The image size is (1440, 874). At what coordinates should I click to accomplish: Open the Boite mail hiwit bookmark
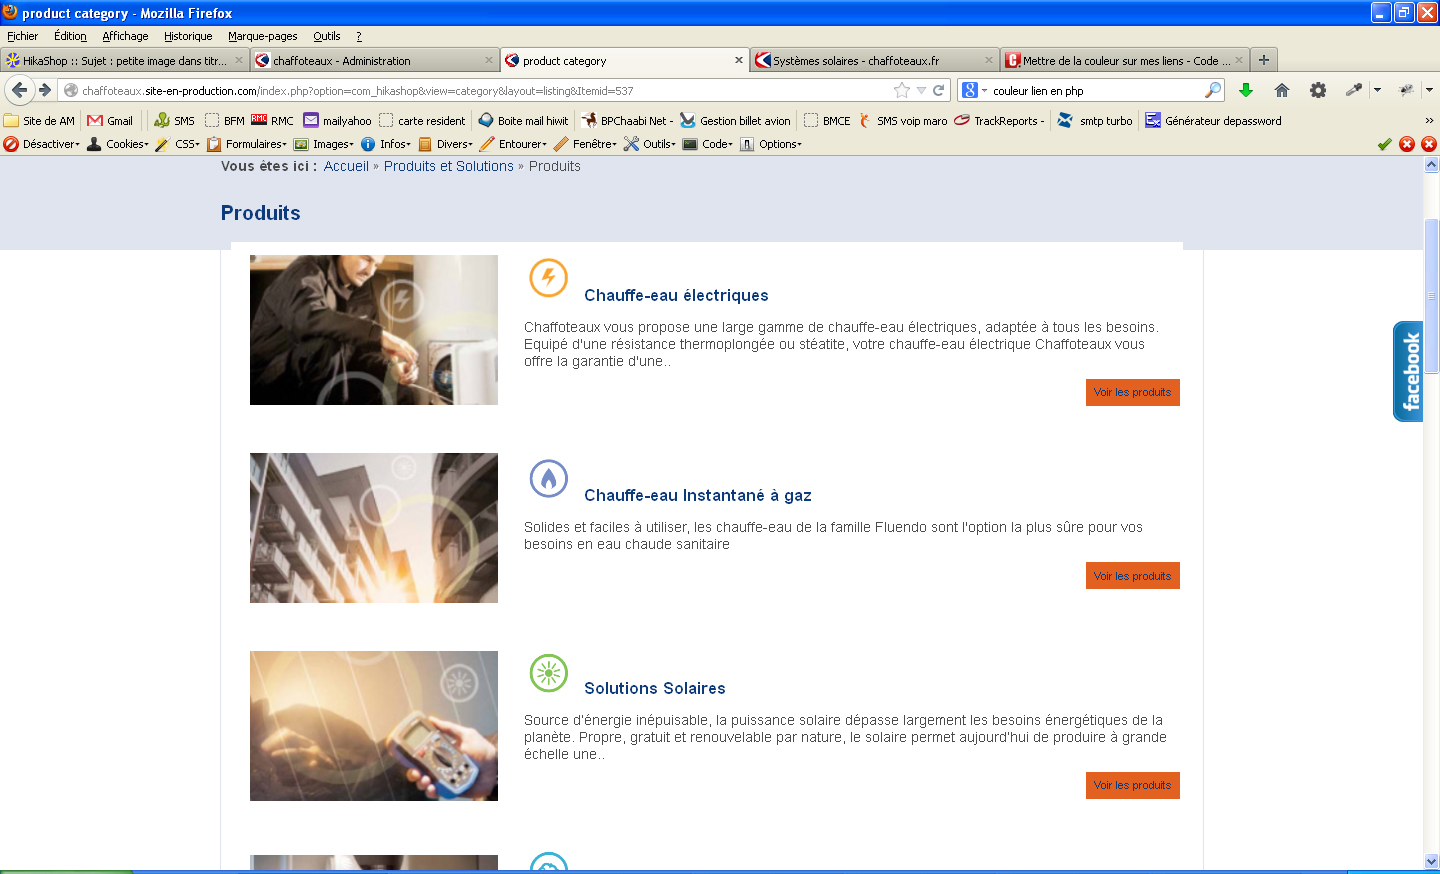point(523,121)
